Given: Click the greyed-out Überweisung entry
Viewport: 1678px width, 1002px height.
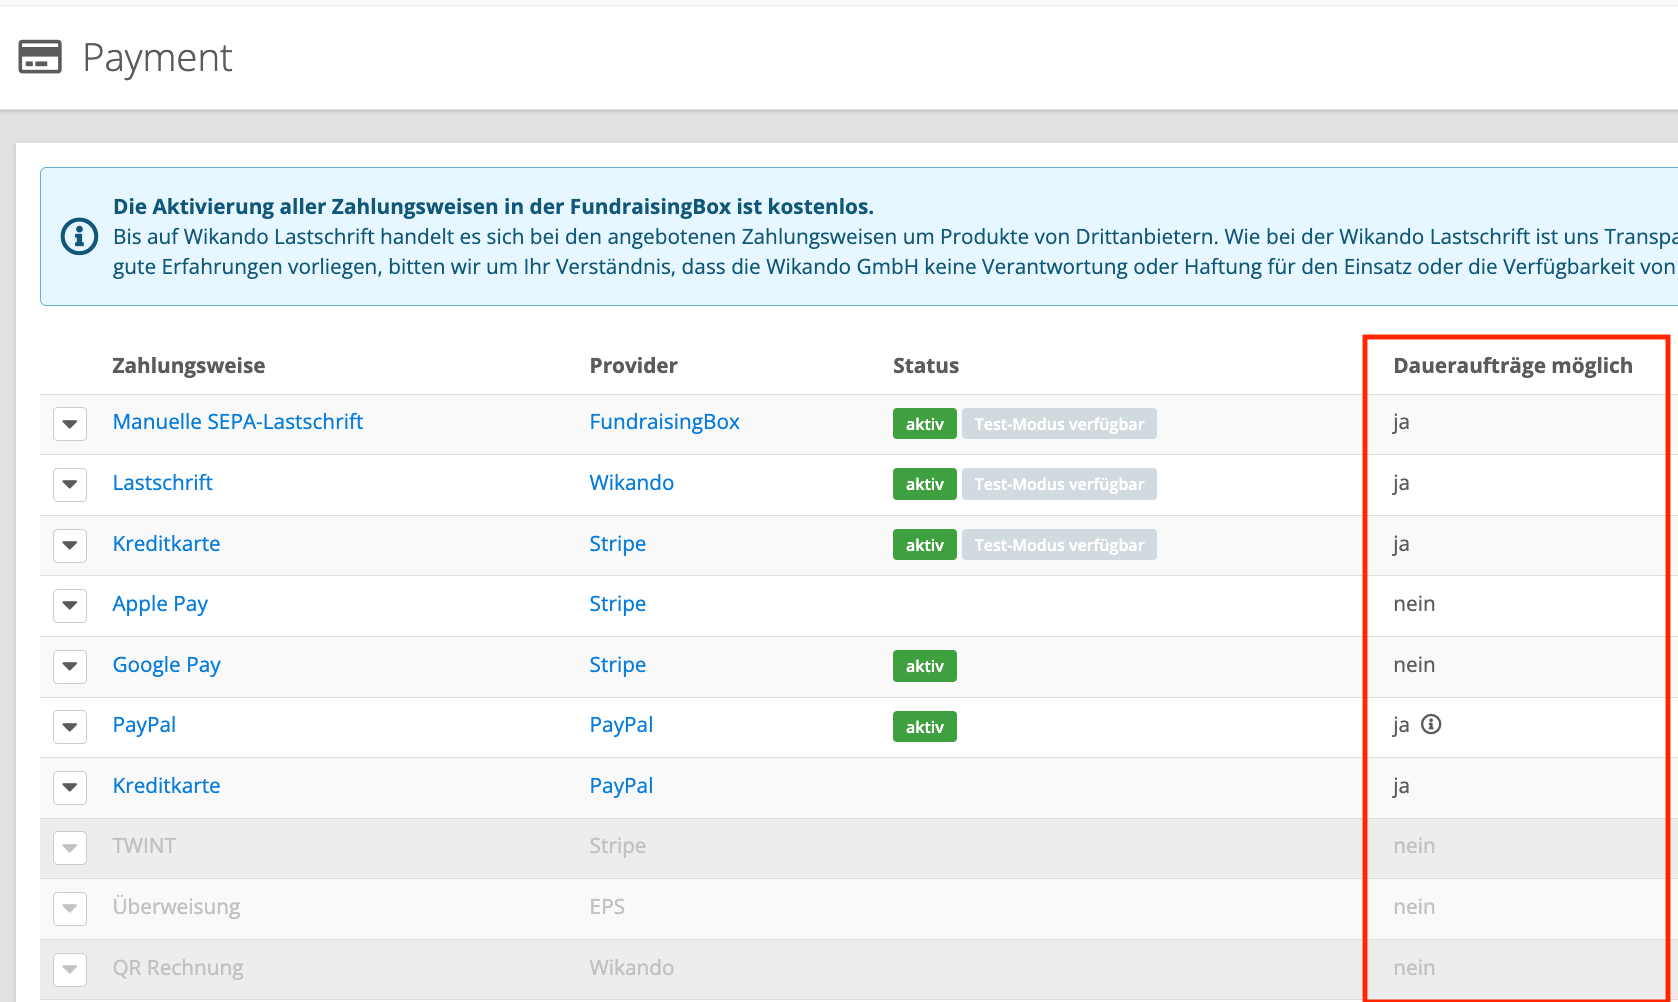Looking at the screenshot, I should tap(176, 907).
